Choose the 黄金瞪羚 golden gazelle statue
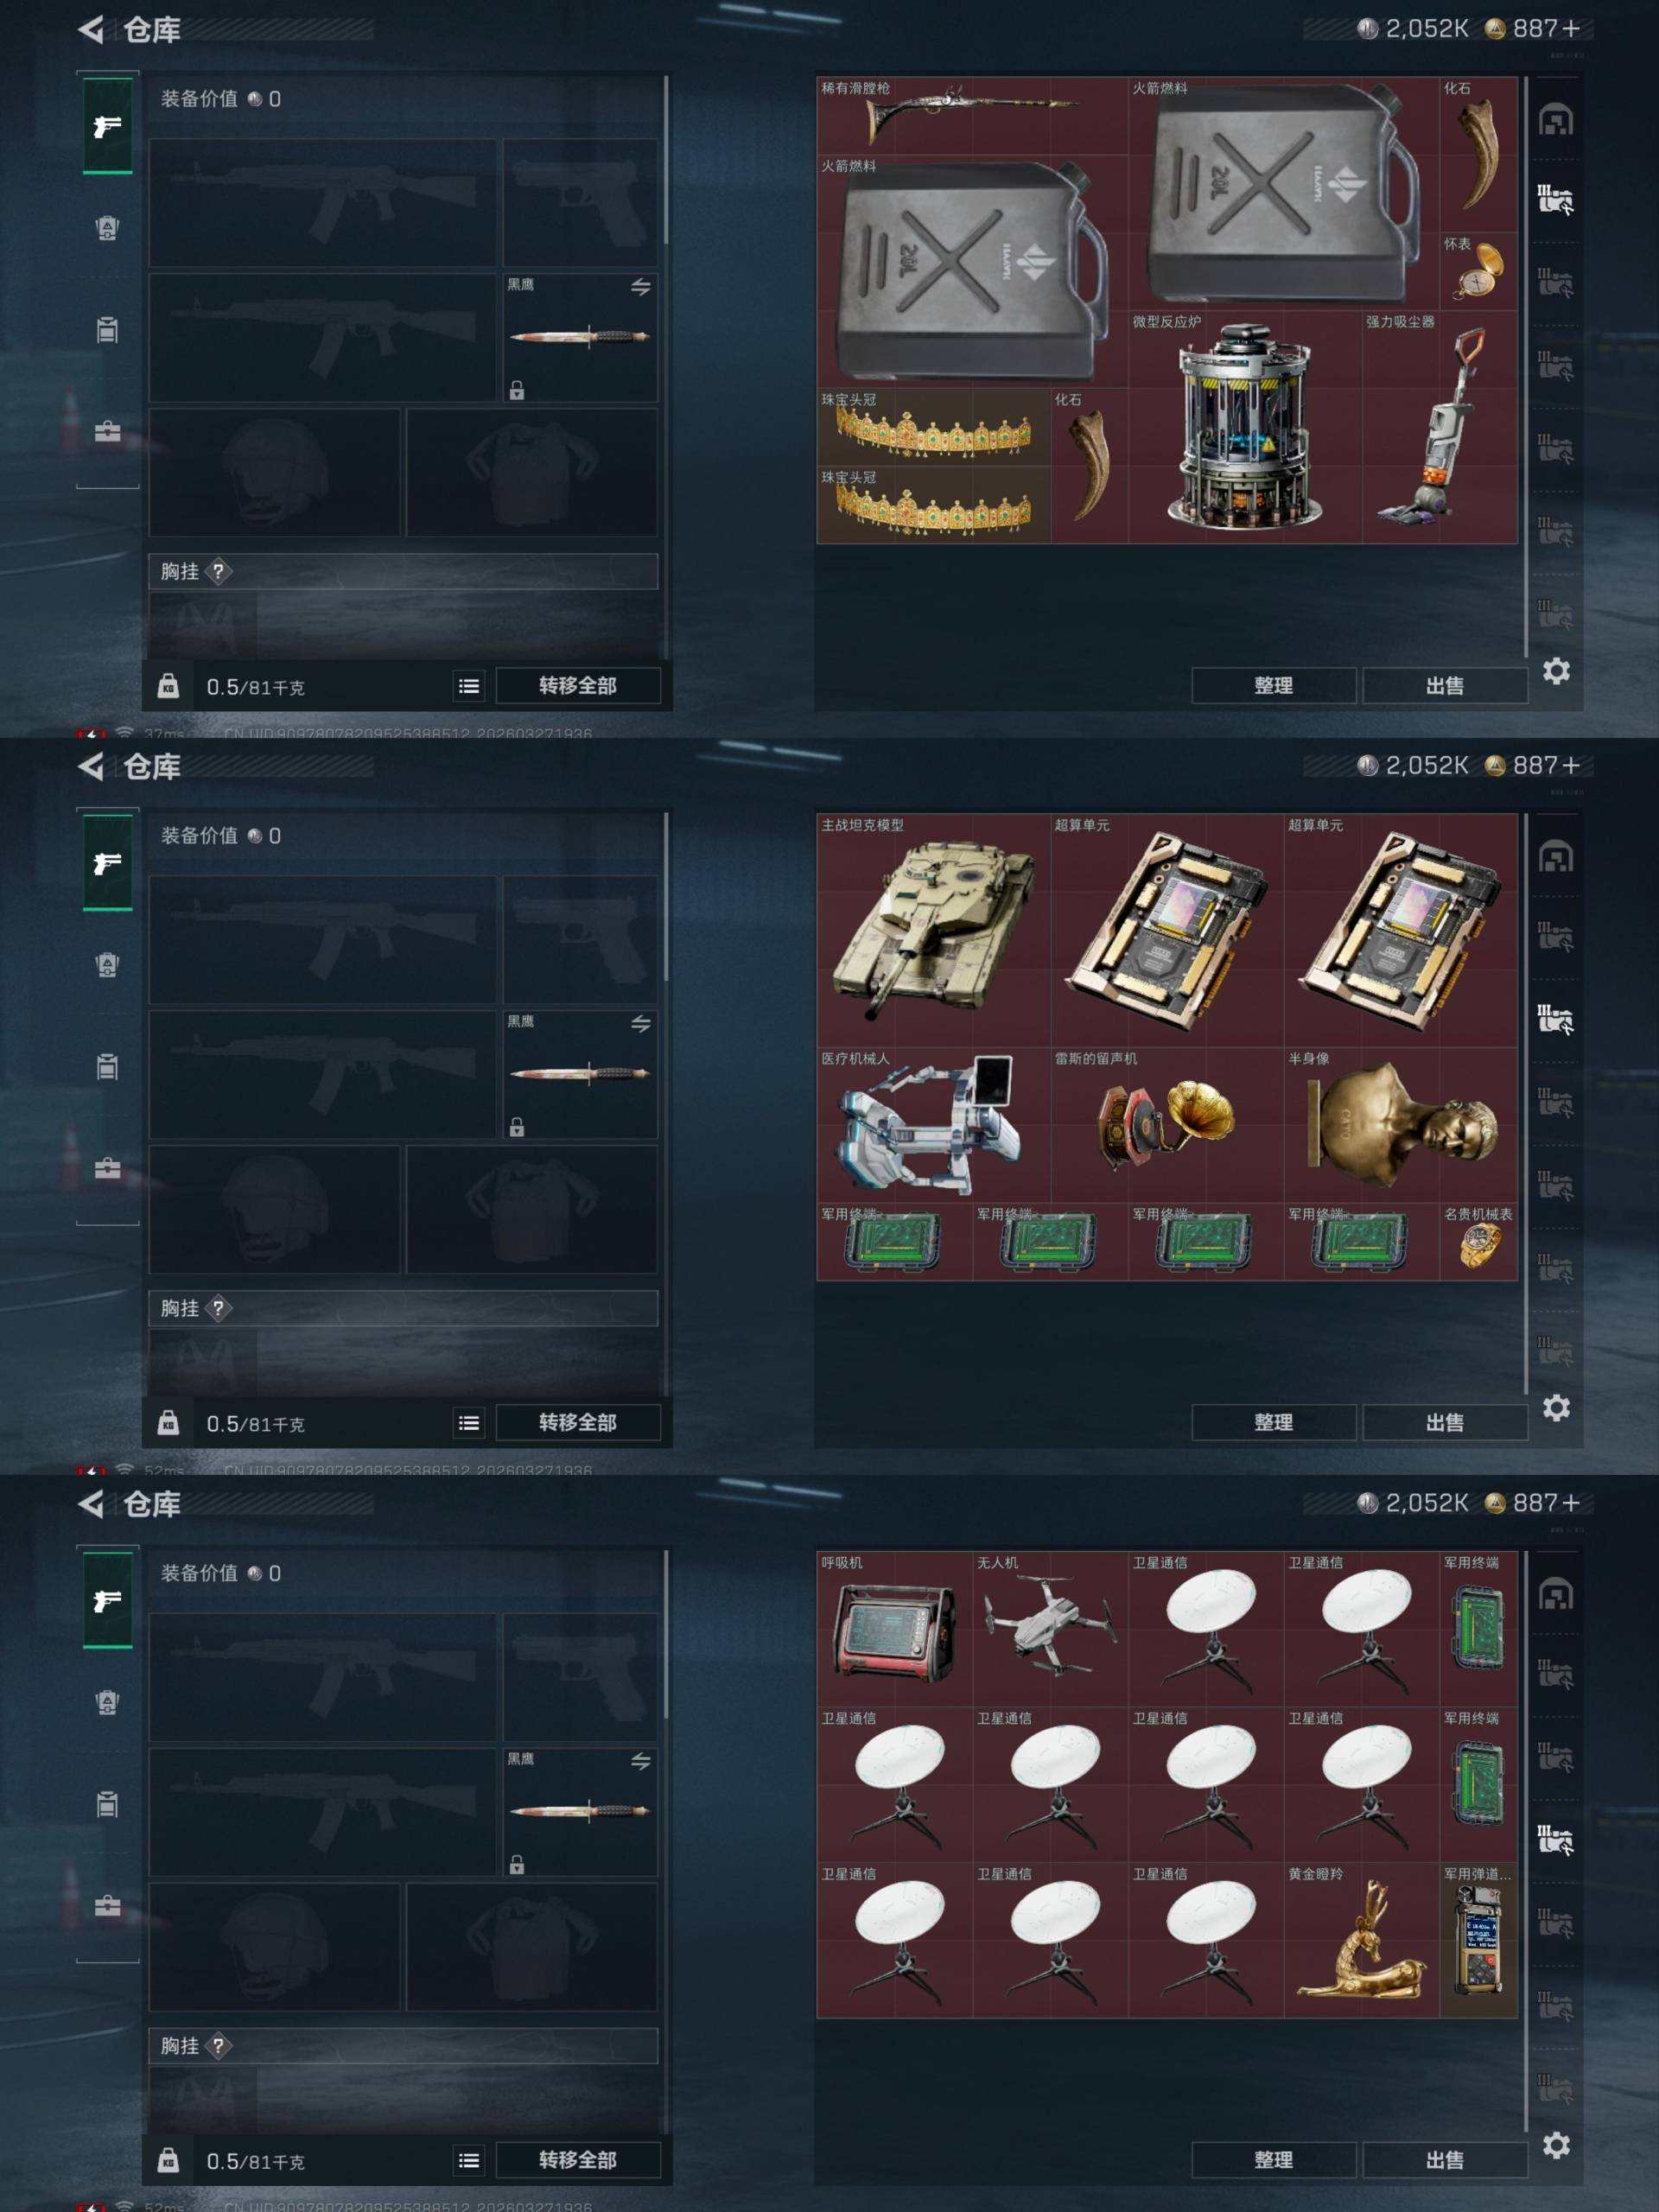1659x2212 pixels. 1361,1939
